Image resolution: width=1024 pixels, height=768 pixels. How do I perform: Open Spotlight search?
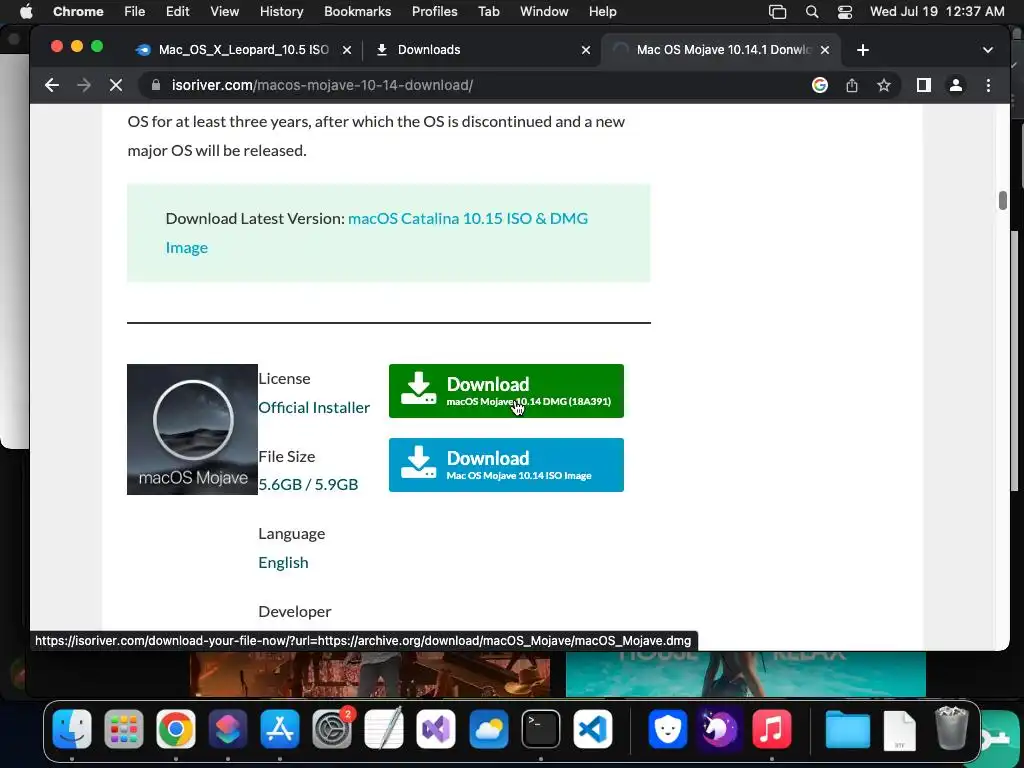pyautogui.click(x=812, y=12)
